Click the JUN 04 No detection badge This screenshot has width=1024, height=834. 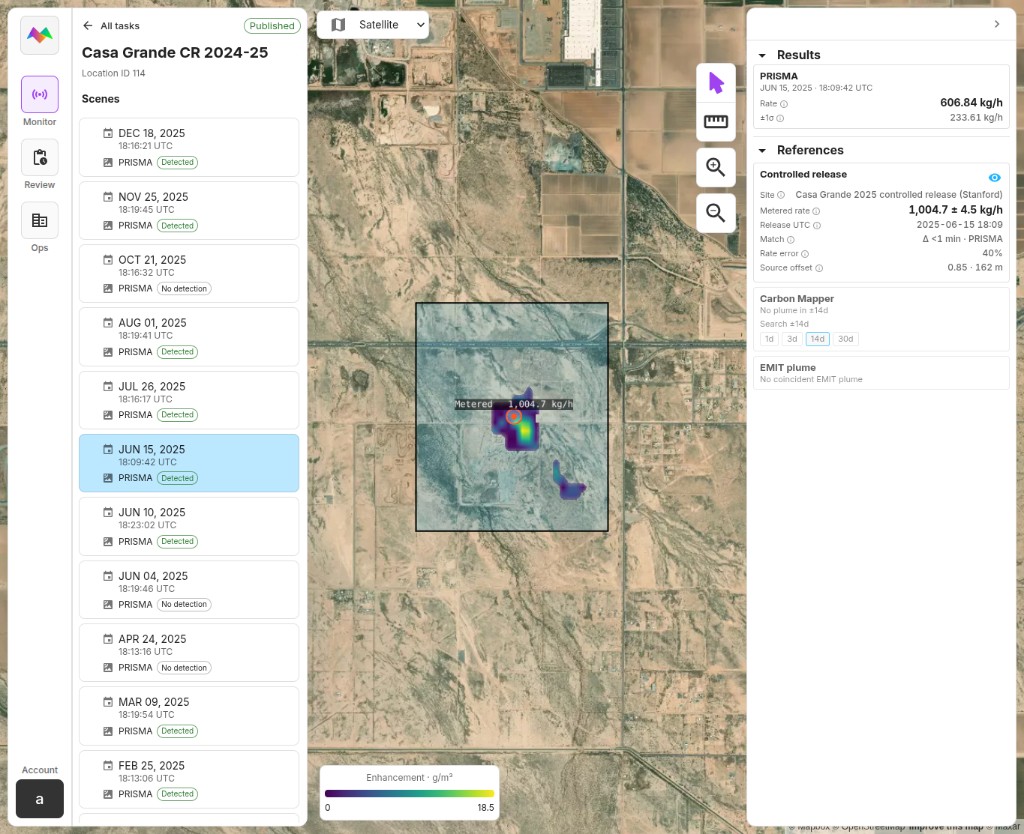point(184,605)
